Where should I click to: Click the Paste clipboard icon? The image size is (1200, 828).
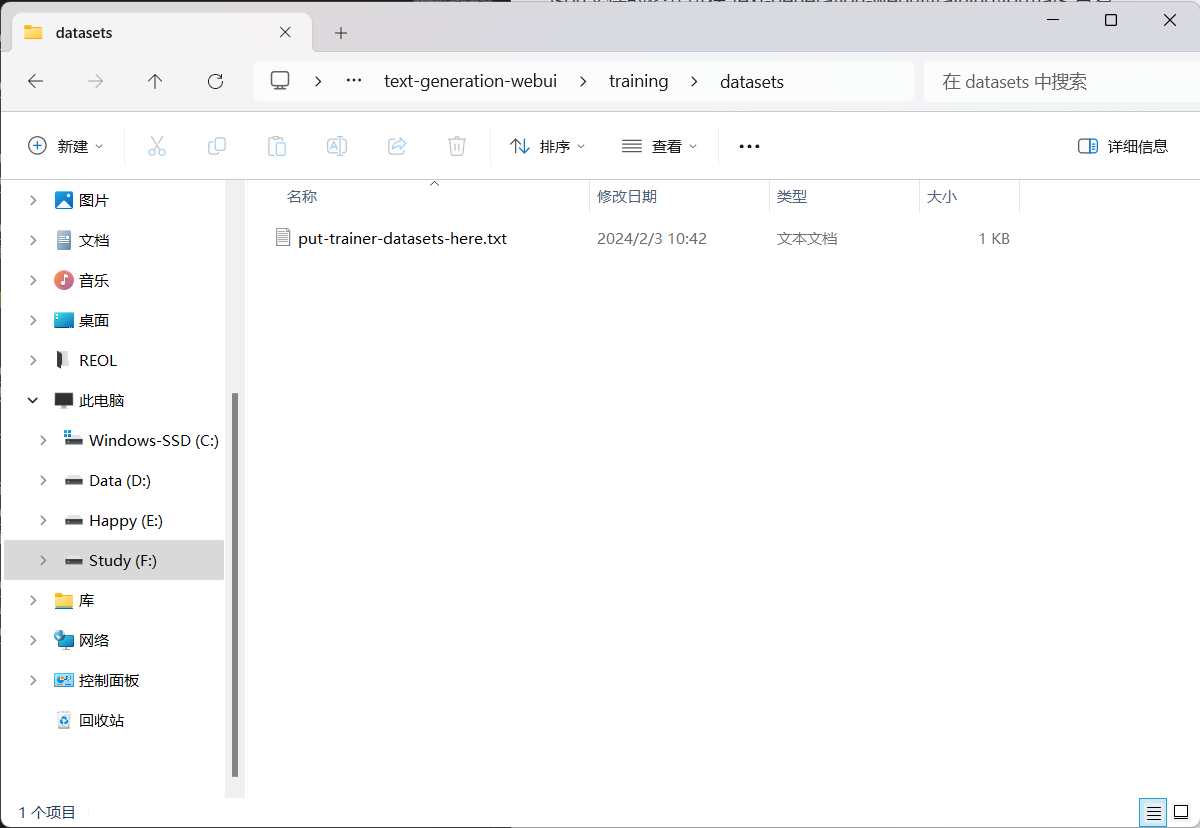[x=277, y=146]
